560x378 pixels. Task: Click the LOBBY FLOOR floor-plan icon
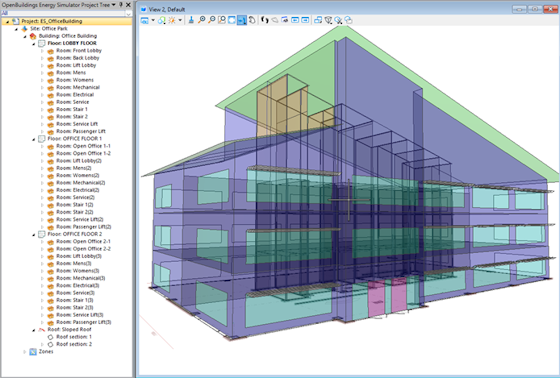[41, 43]
